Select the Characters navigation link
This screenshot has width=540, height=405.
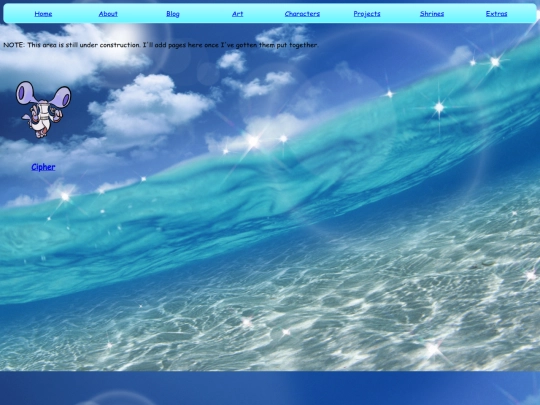[x=302, y=14]
